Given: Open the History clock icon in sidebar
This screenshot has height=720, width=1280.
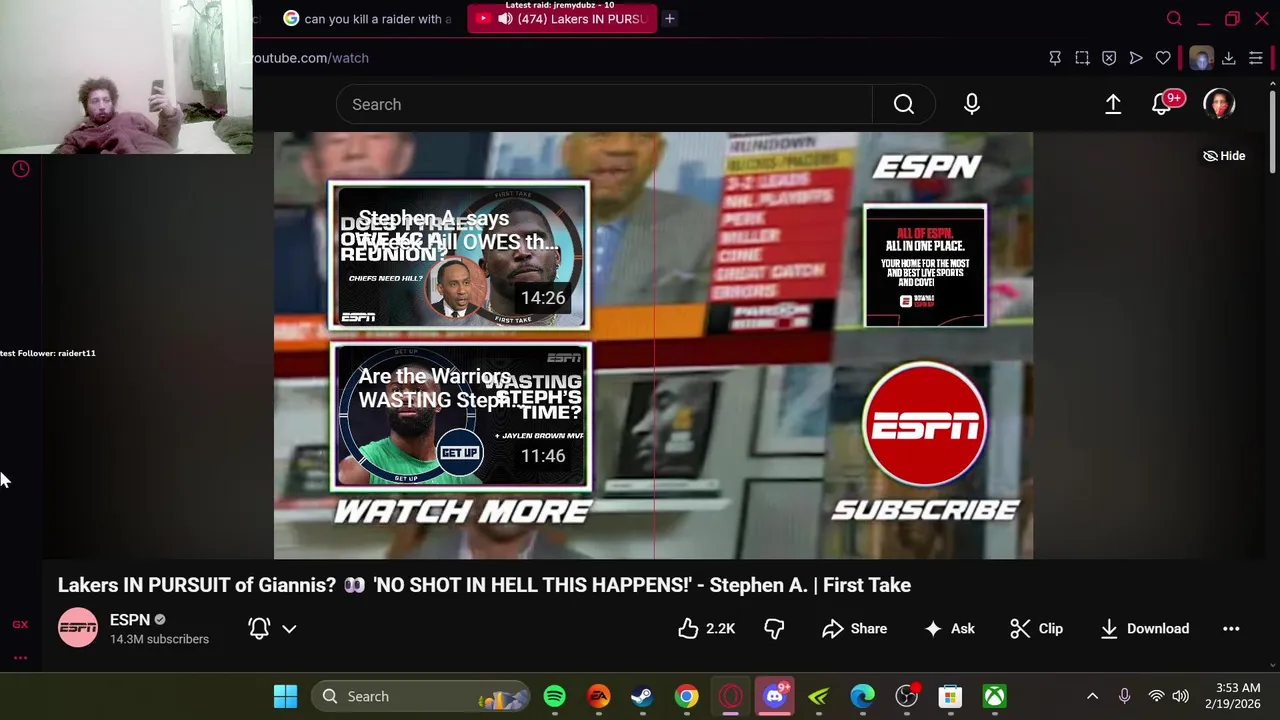Looking at the screenshot, I should tap(20, 169).
